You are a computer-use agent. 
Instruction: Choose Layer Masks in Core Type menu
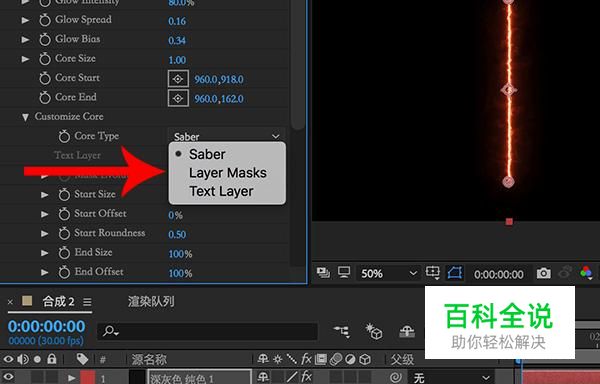(227, 173)
